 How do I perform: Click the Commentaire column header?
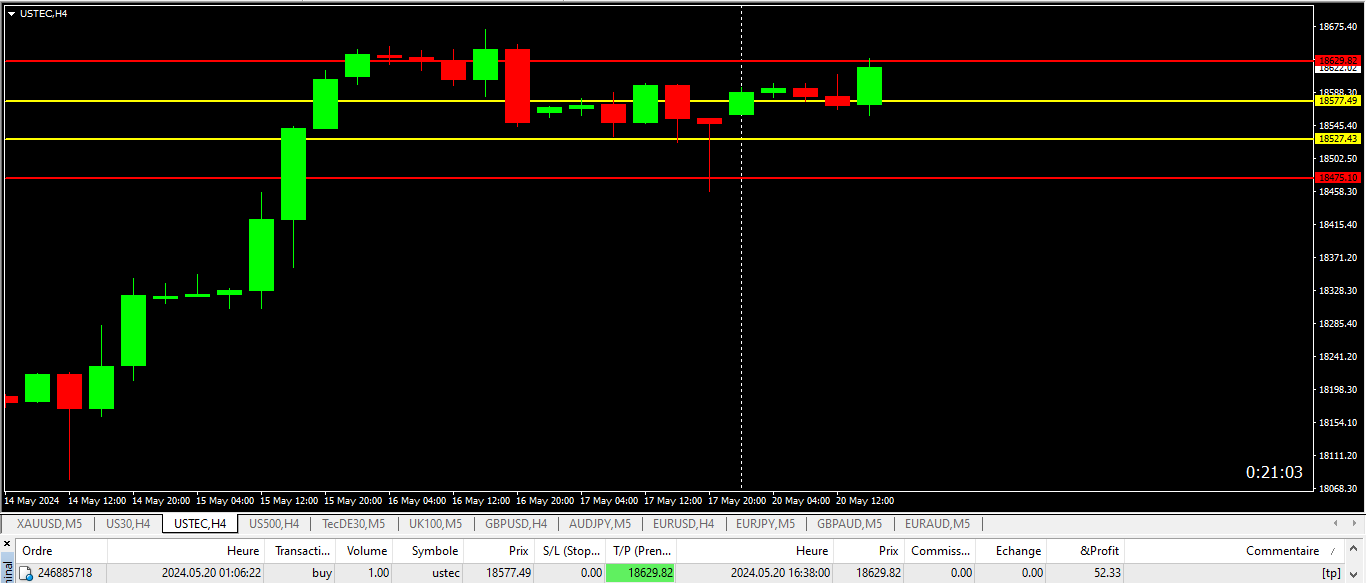tap(1235, 551)
